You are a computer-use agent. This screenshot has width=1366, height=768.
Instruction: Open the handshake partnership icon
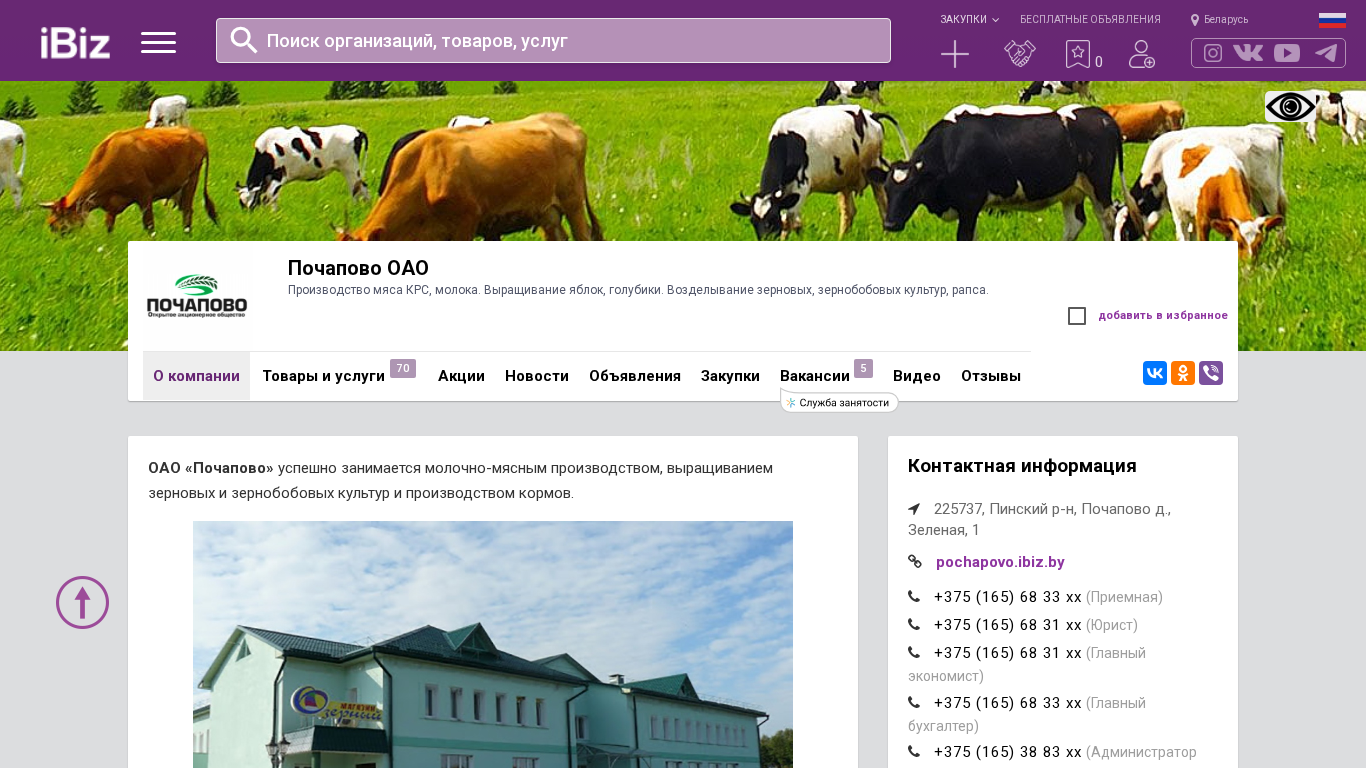(x=1020, y=54)
